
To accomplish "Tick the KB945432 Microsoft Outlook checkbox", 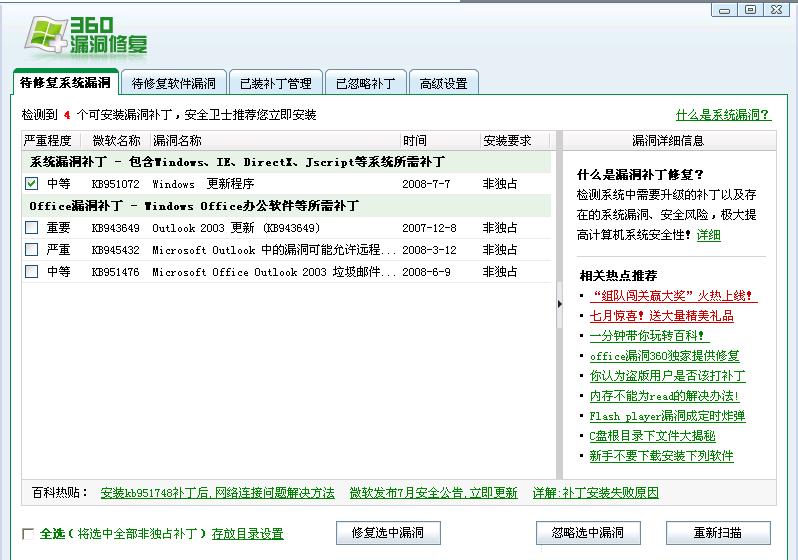I will [32, 249].
